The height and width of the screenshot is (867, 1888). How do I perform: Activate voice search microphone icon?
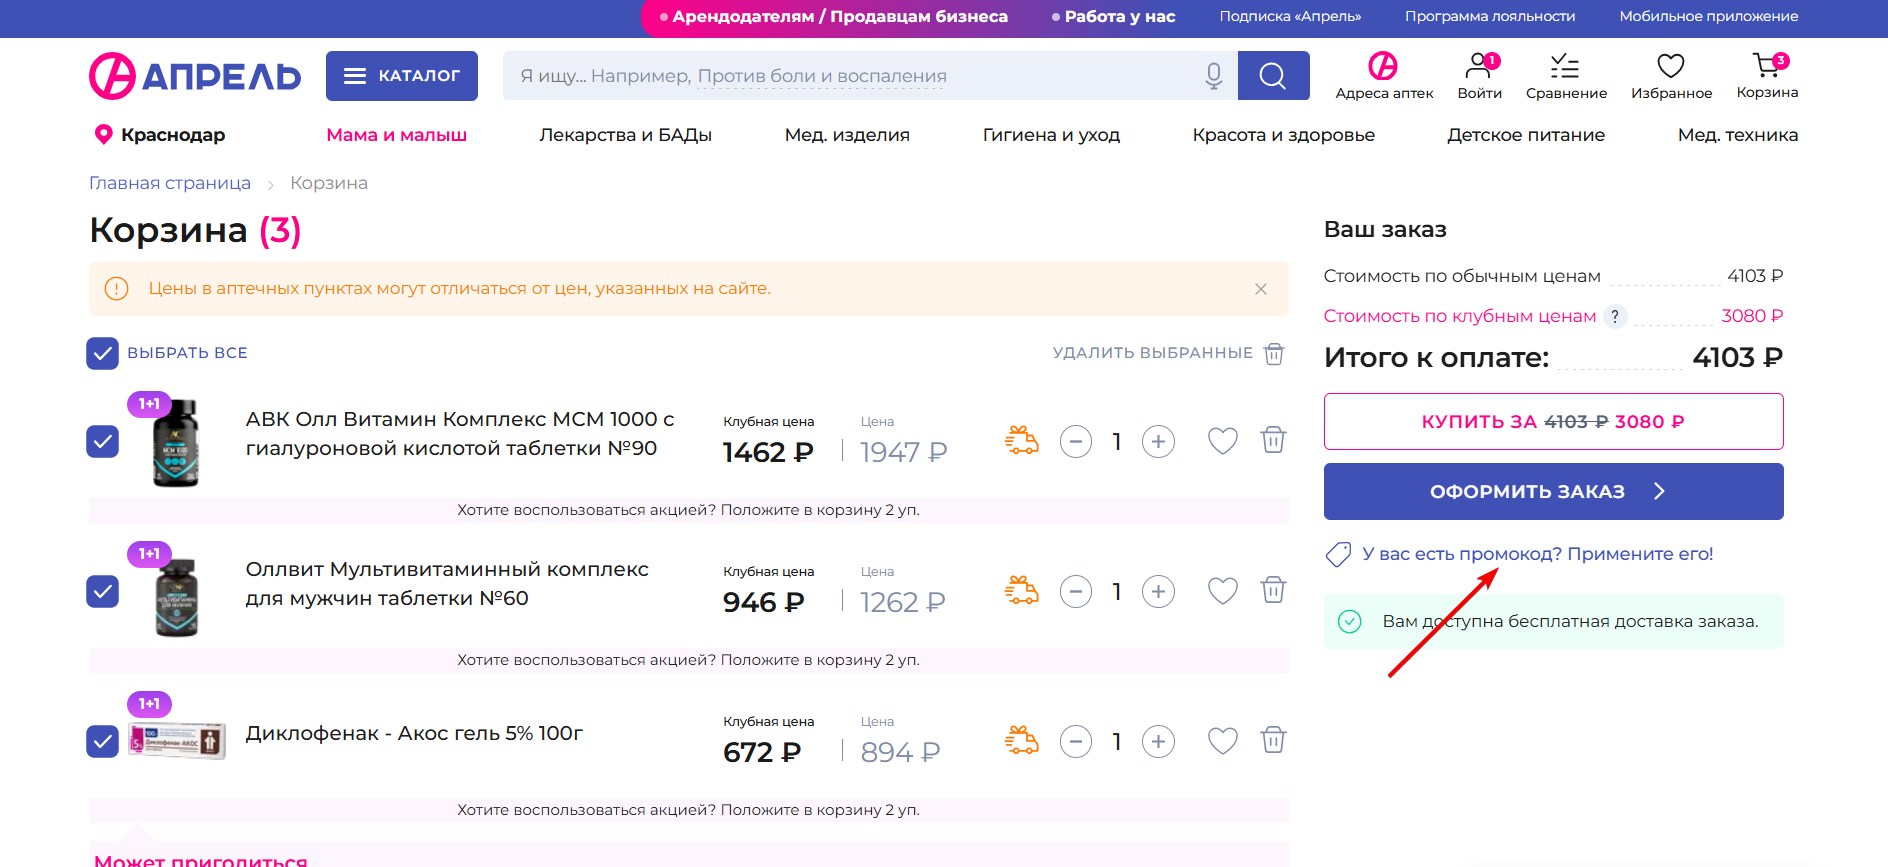pos(1214,76)
